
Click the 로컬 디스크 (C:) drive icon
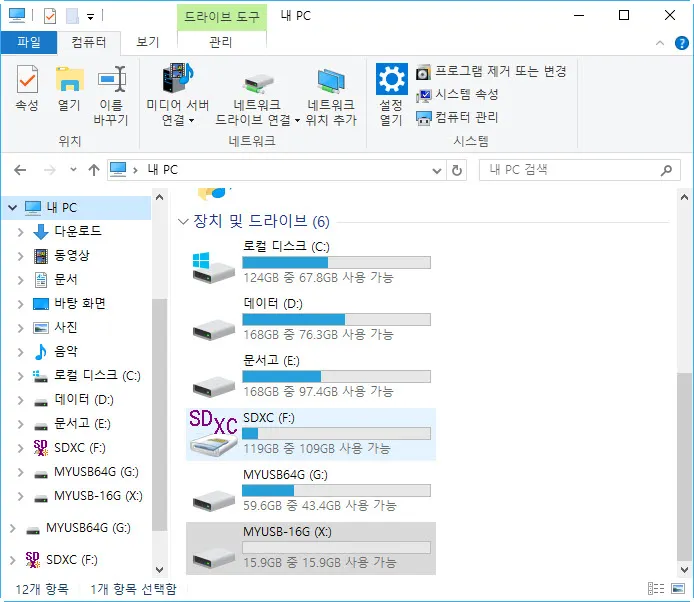(213, 267)
